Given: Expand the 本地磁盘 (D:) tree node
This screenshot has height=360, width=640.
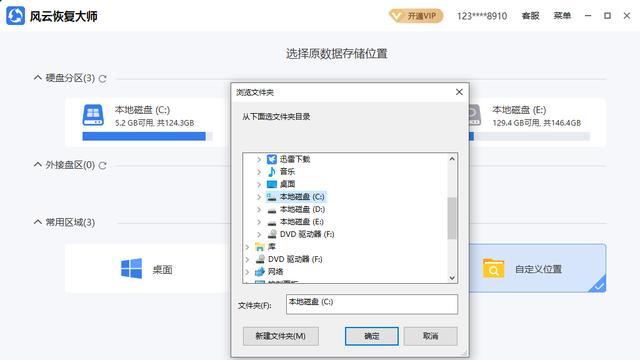Looking at the screenshot, I should point(259,209).
